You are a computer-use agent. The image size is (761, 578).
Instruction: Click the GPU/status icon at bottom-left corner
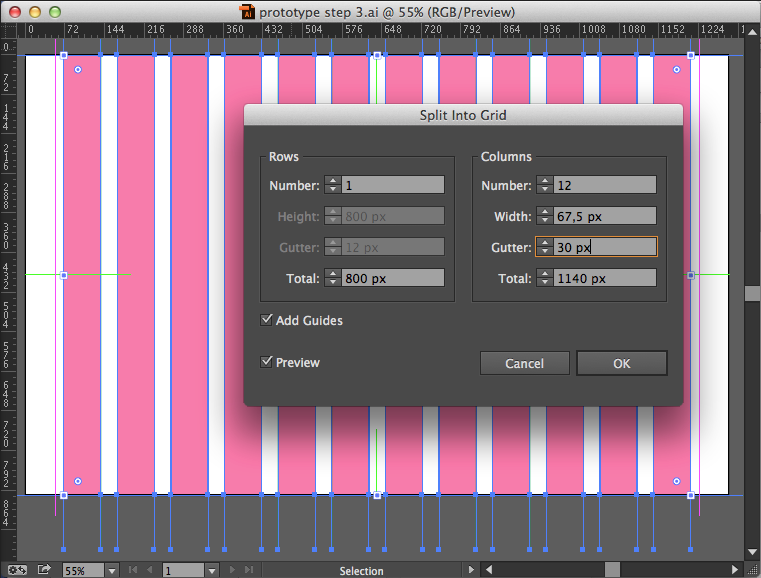click(x=16, y=569)
